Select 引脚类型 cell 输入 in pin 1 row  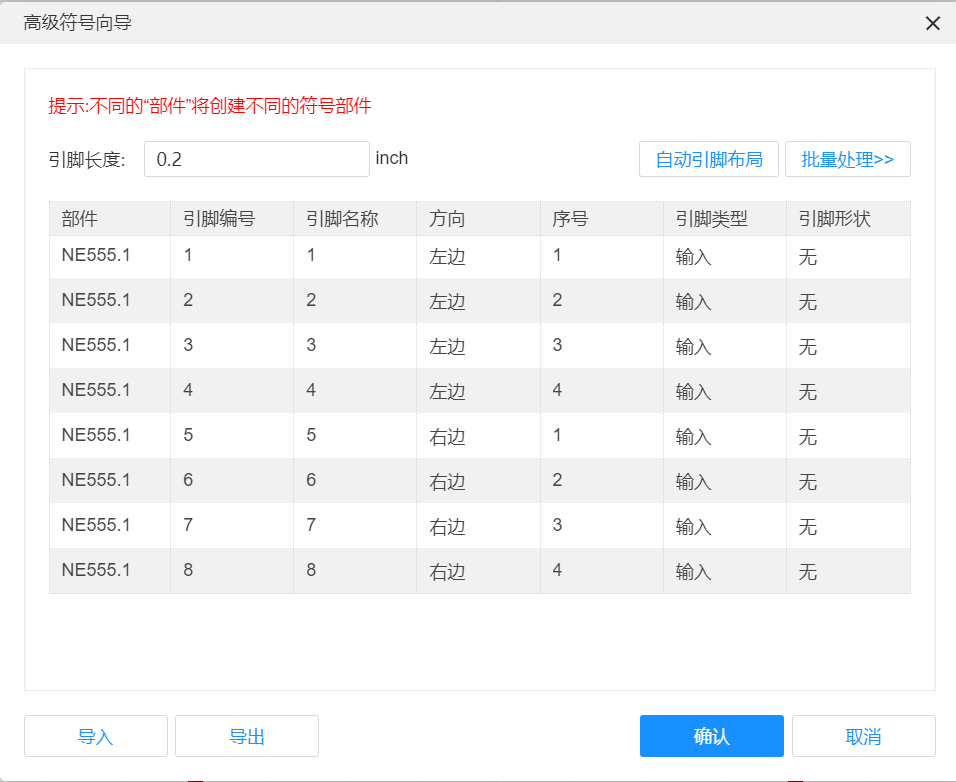[725, 256]
